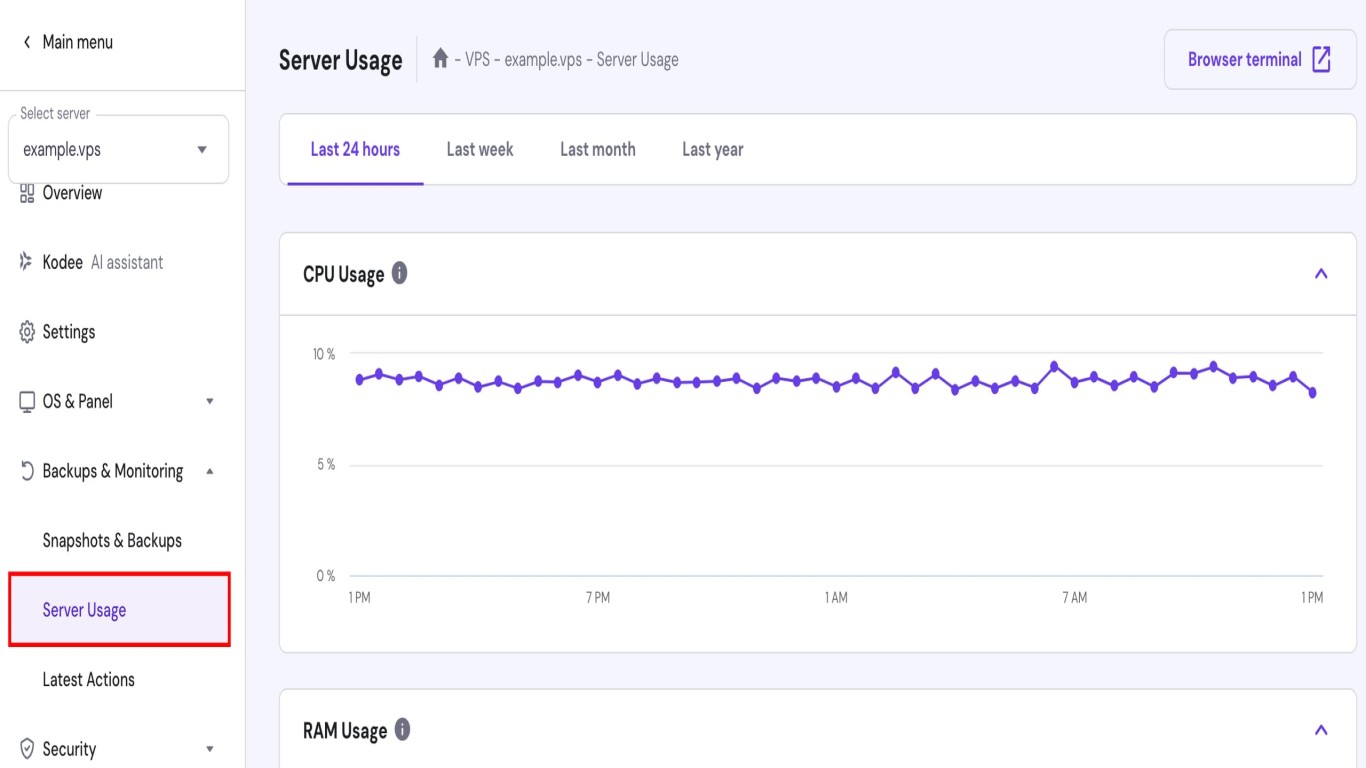Screen dimensions: 1366x768
Task: Collapse the Backups & Monitoring section arrow
Action: (x=209, y=471)
